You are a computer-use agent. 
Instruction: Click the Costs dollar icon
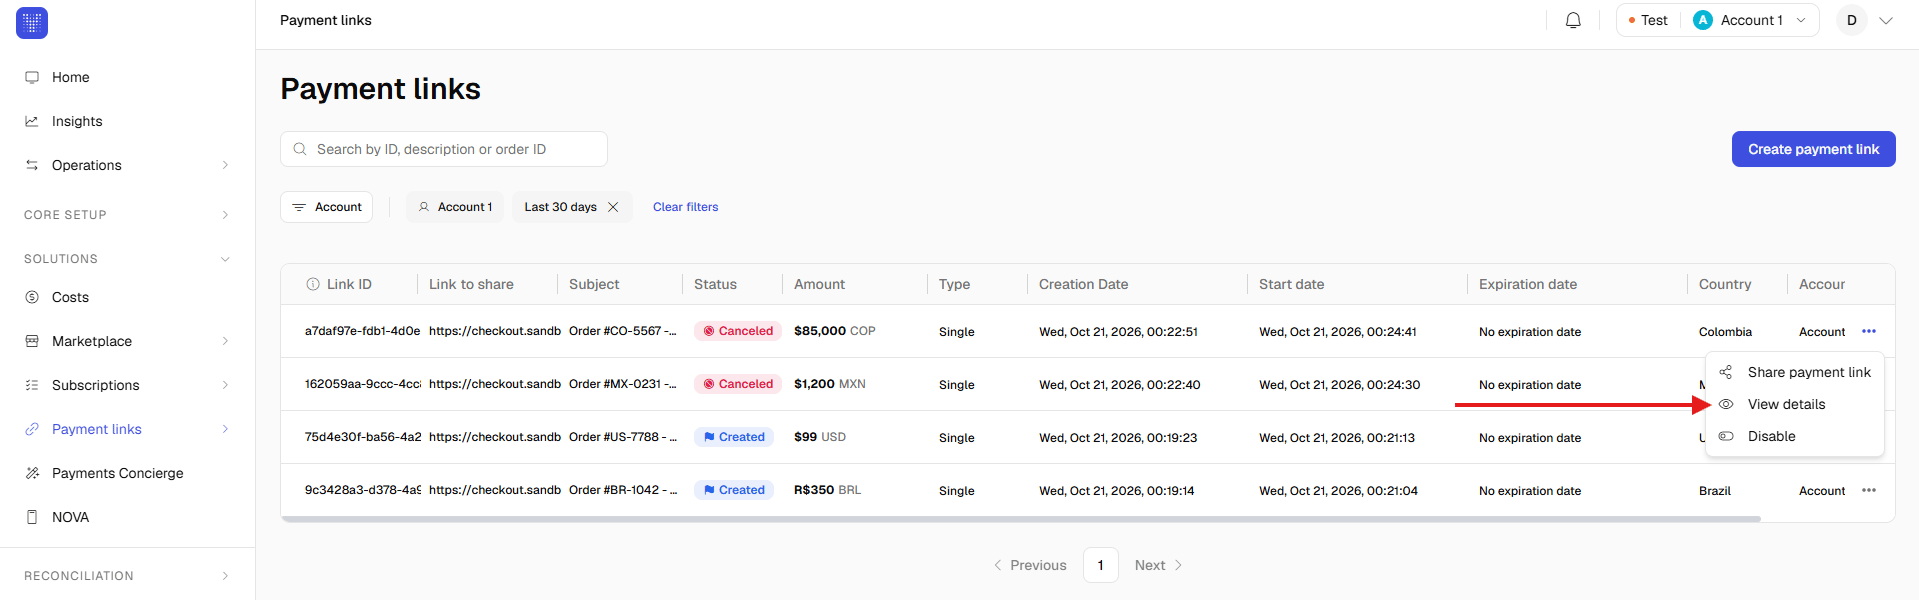(x=32, y=297)
